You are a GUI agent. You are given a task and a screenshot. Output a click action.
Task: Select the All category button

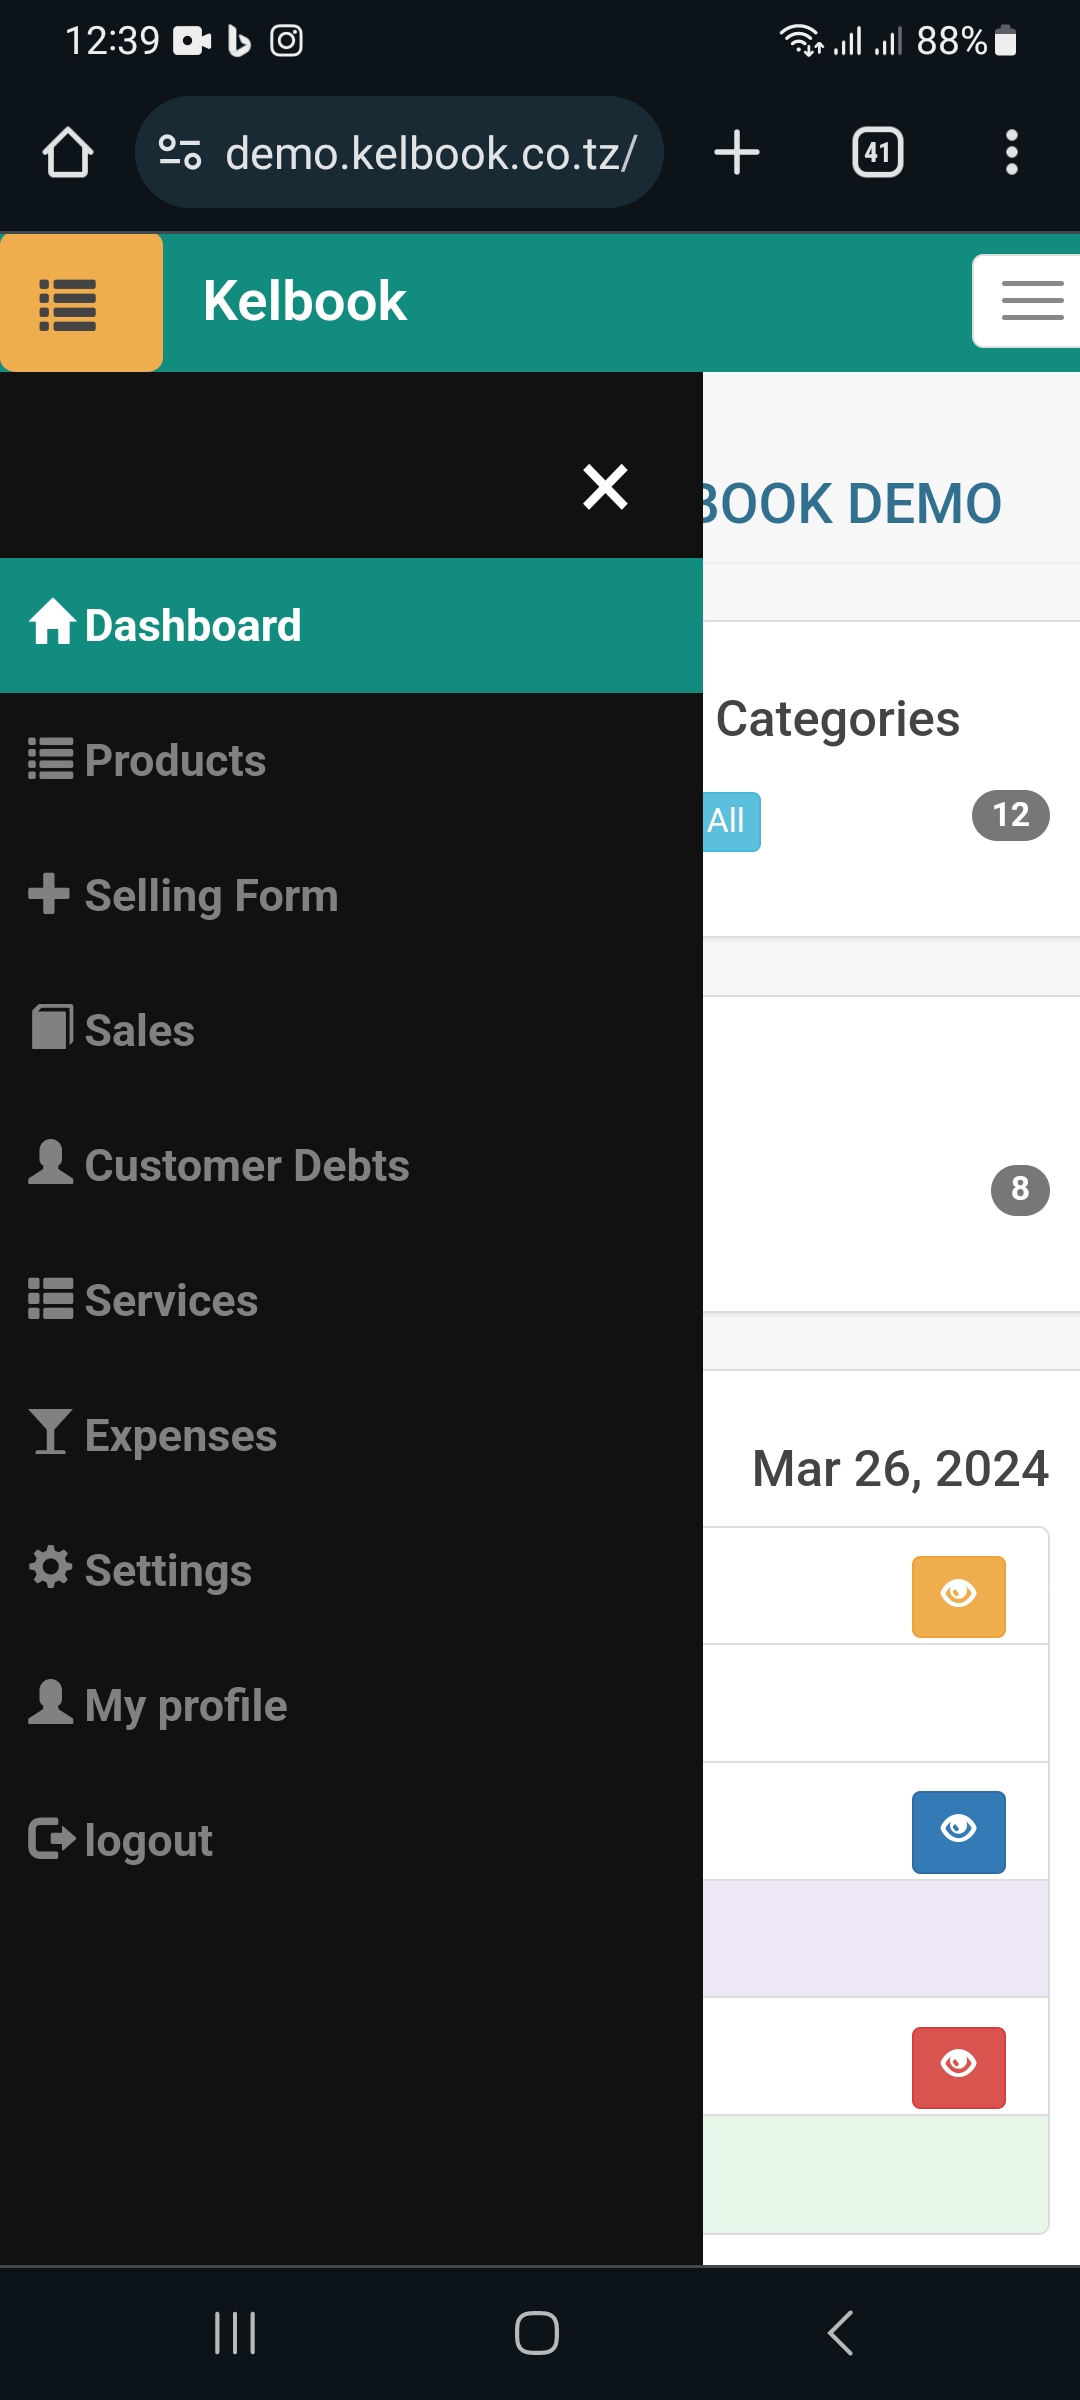(x=729, y=821)
